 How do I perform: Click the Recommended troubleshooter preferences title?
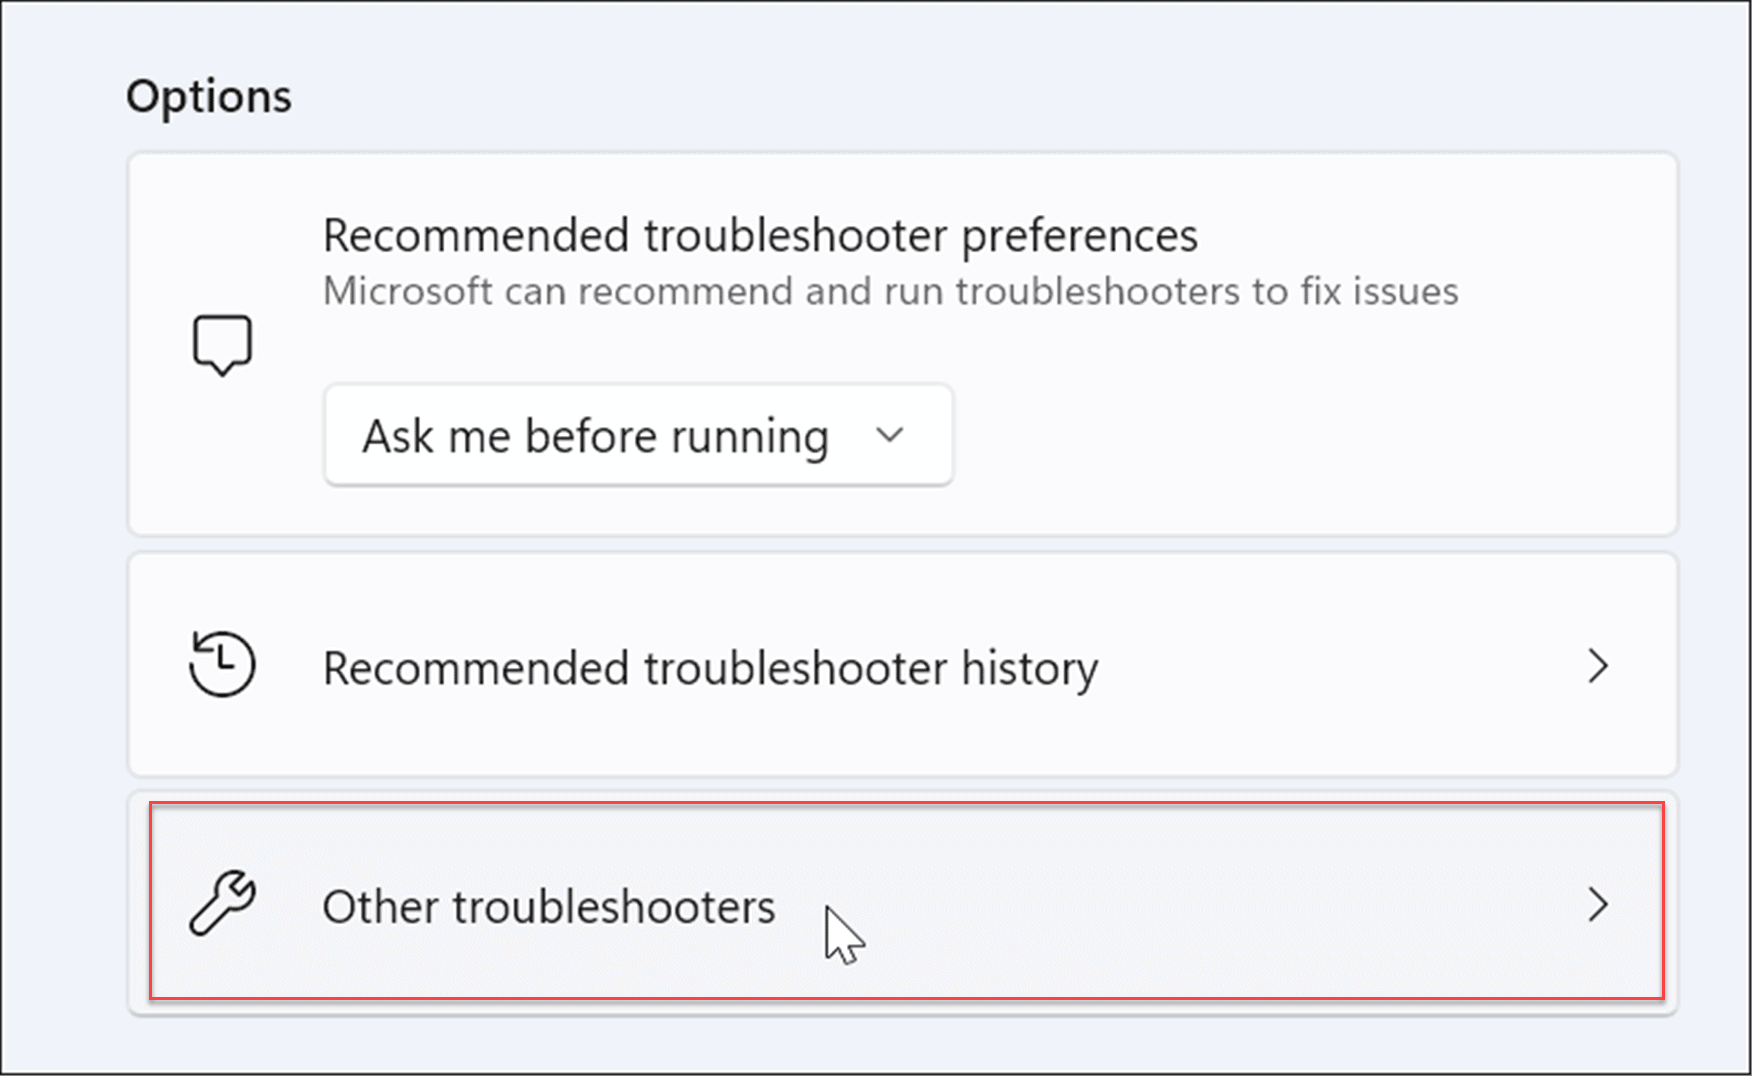[x=759, y=235]
